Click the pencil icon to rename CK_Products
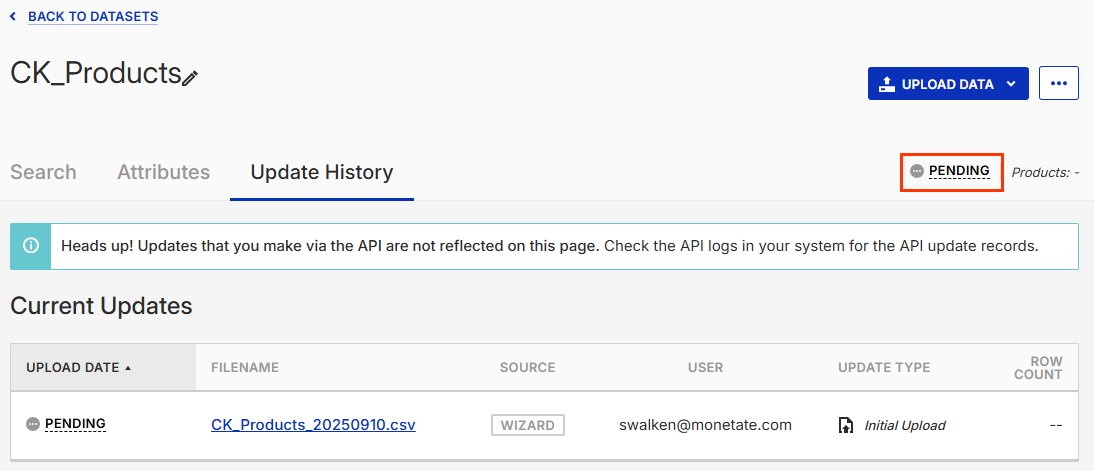Image resolution: width=1094 pixels, height=471 pixels. click(x=190, y=78)
